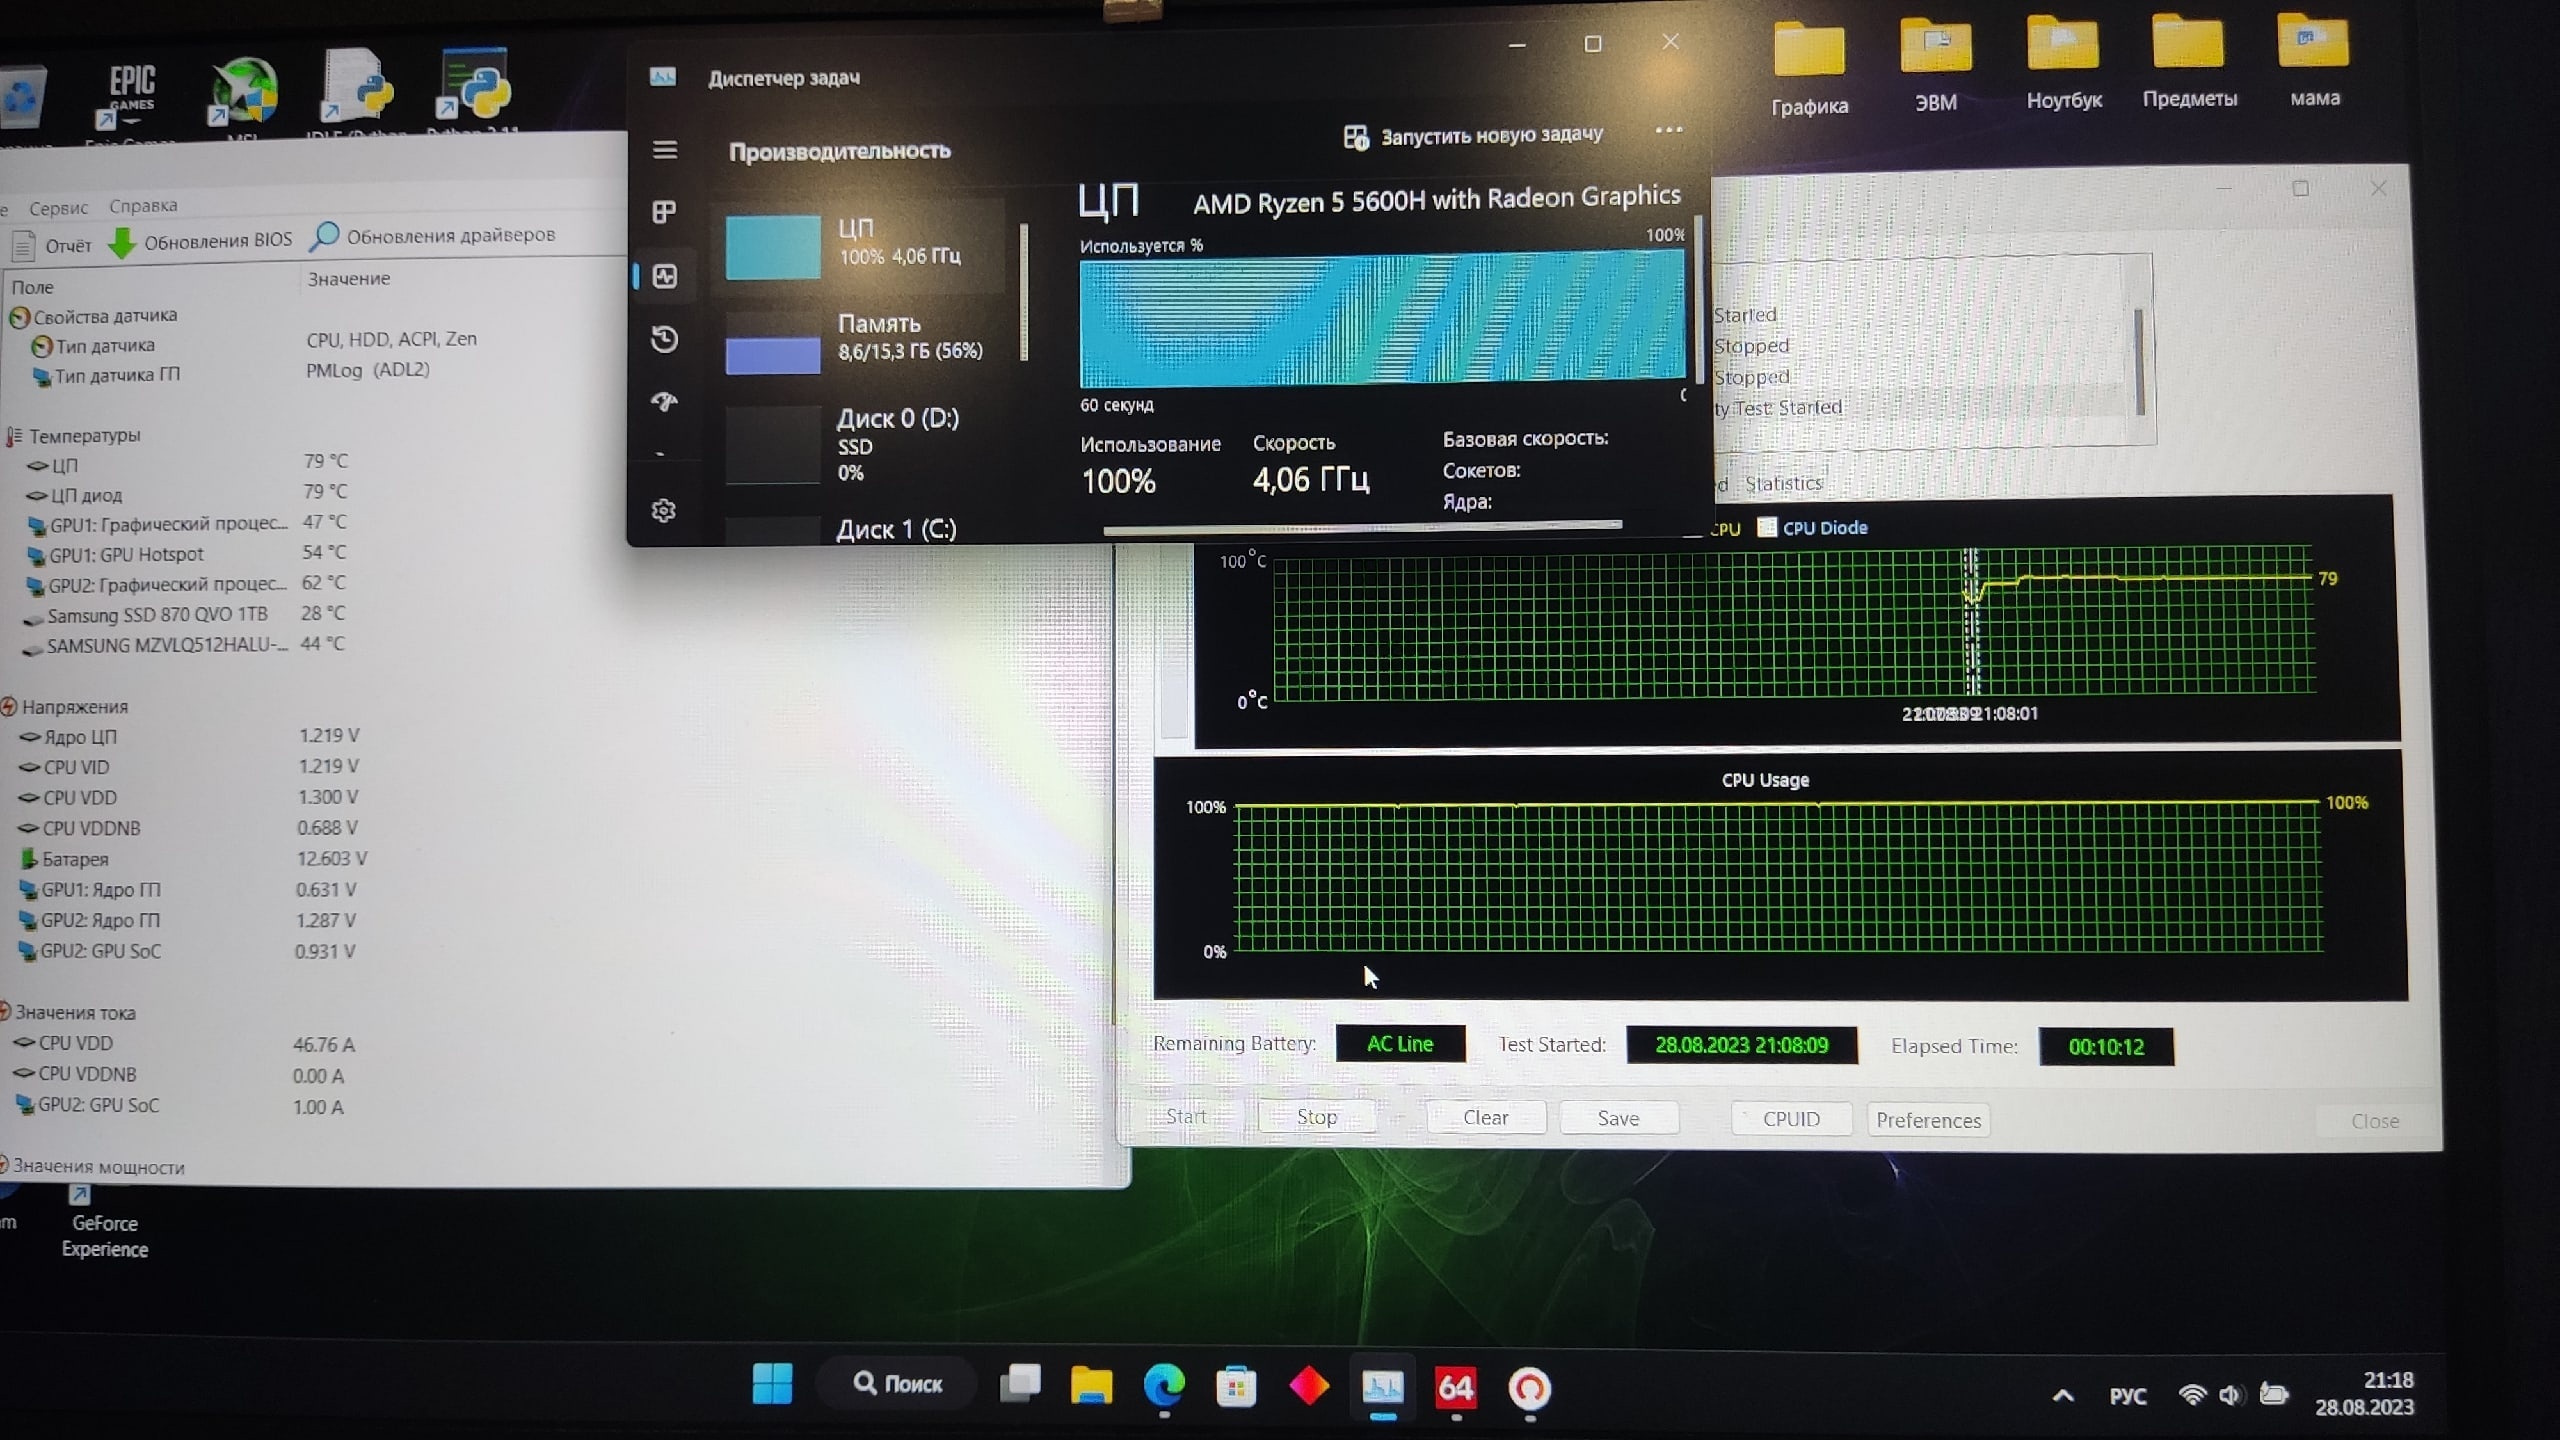Screen dimensions: 2560x1440
Task: Save the CPU stress test results
Action: pos(1618,1116)
